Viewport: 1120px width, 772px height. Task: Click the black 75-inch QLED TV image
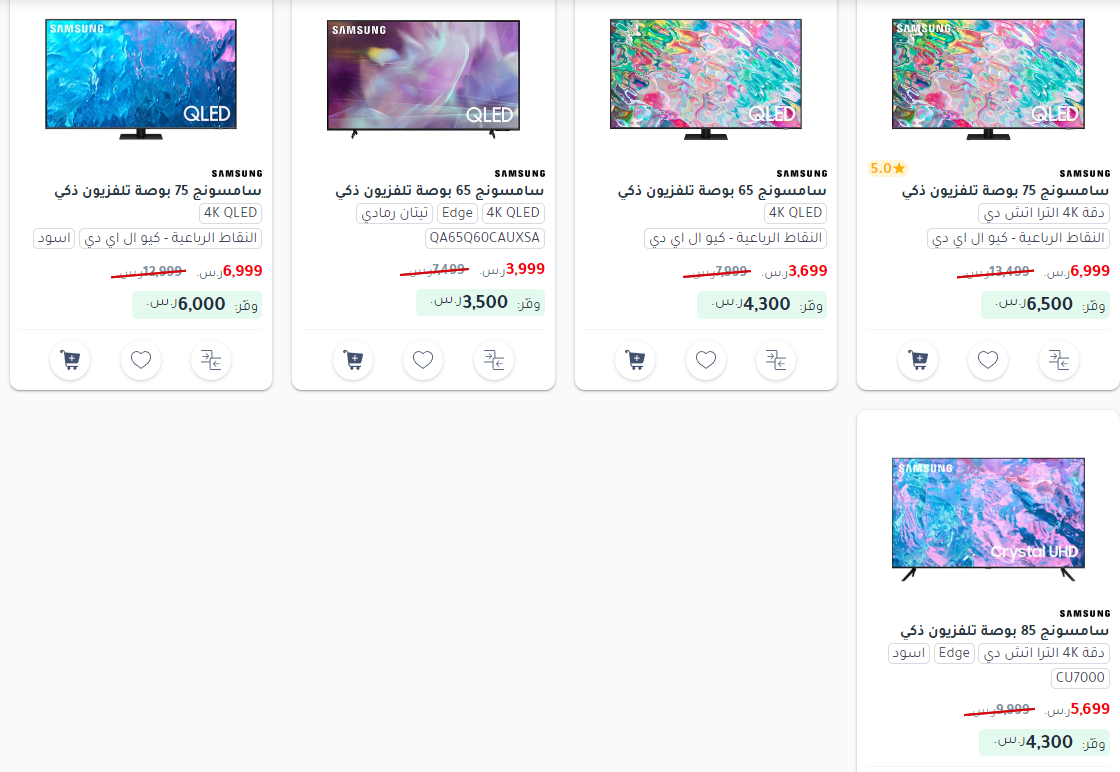pyautogui.click(x=141, y=79)
